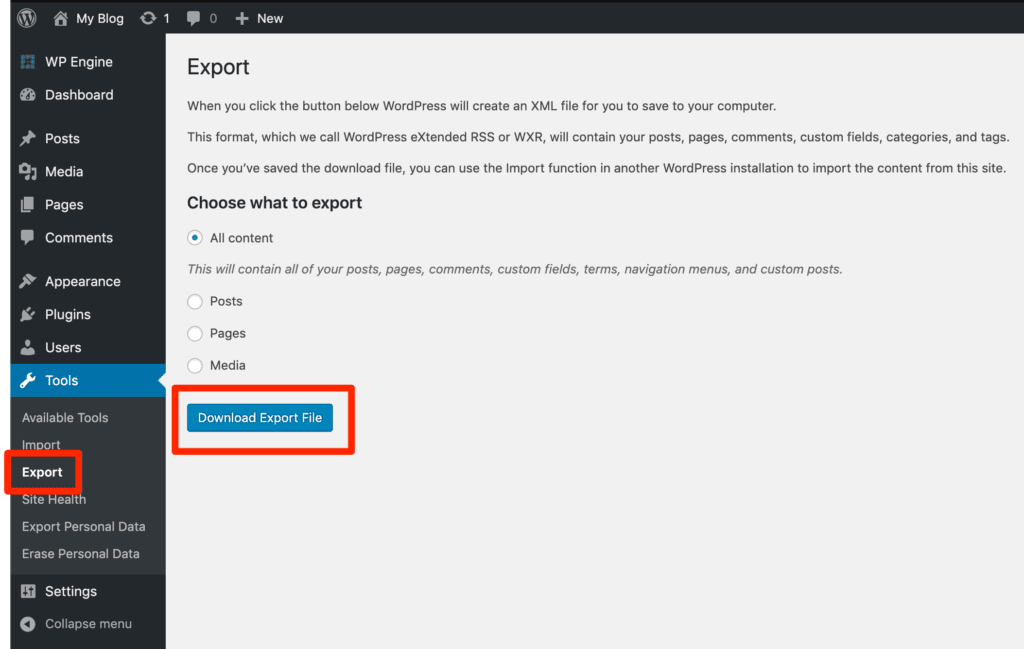Click the WordPress logo icon

click(27, 18)
